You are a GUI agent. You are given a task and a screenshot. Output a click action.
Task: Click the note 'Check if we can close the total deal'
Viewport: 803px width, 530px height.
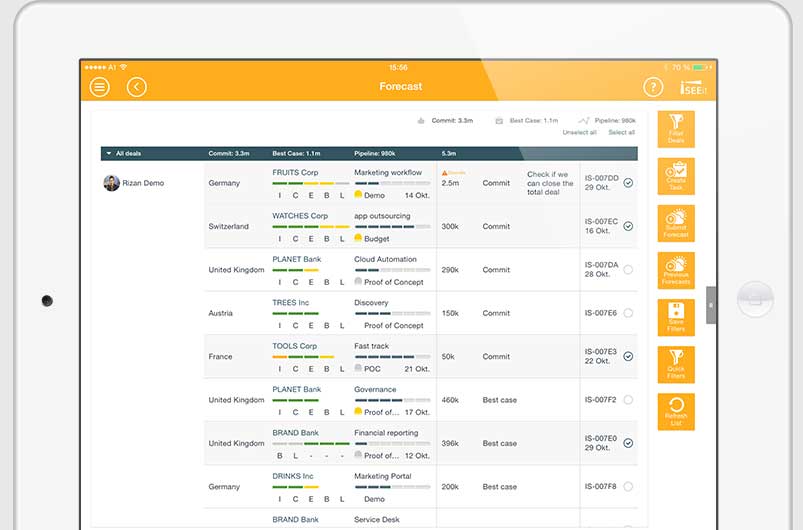(x=551, y=183)
